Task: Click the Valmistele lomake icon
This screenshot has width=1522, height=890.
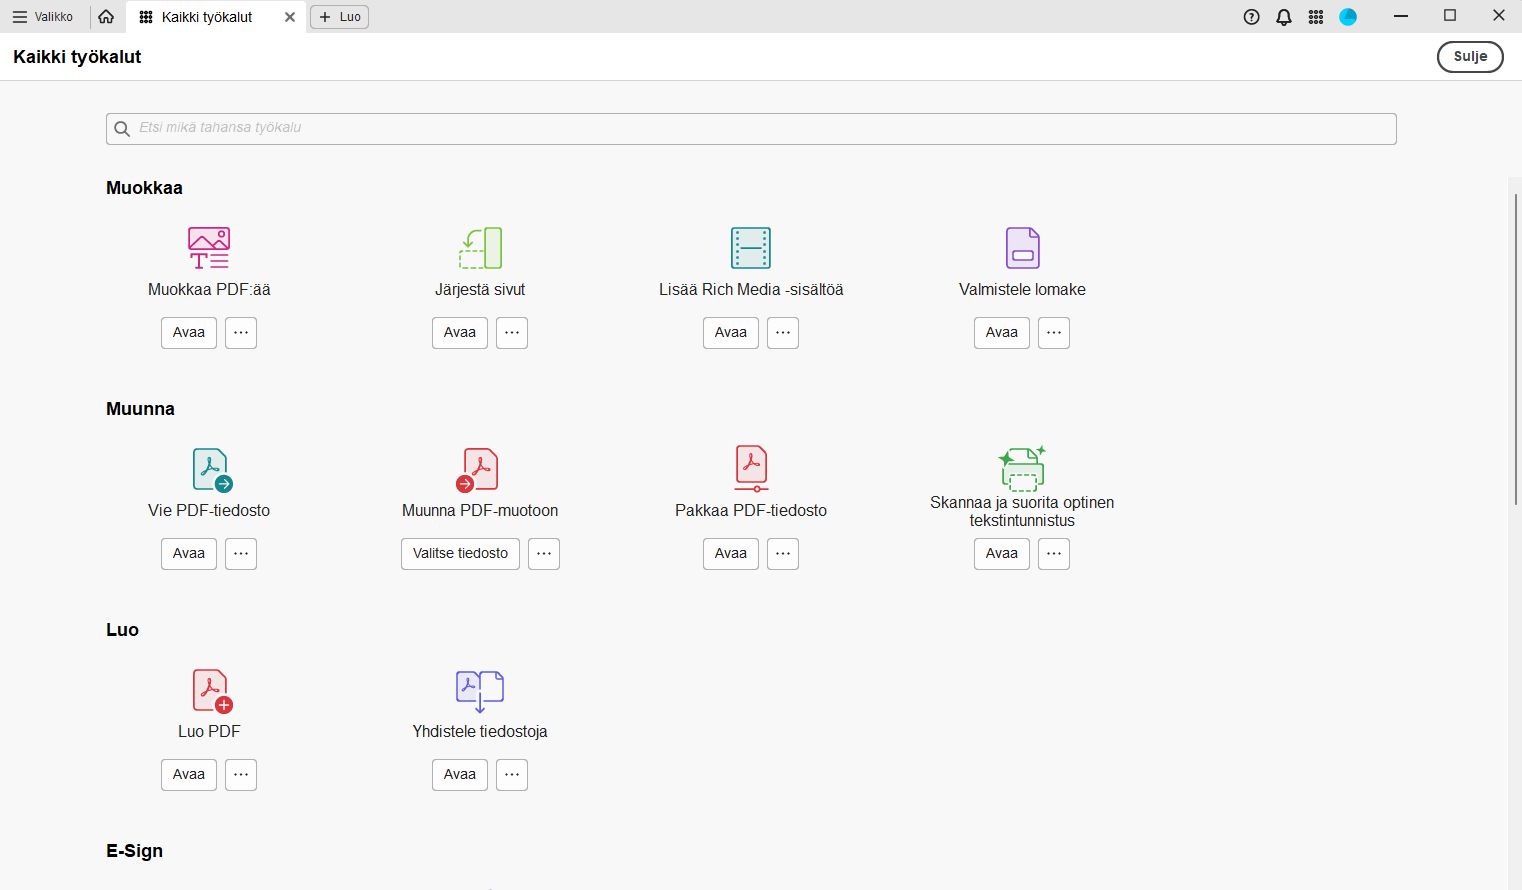Action: tap(1022, 248)
